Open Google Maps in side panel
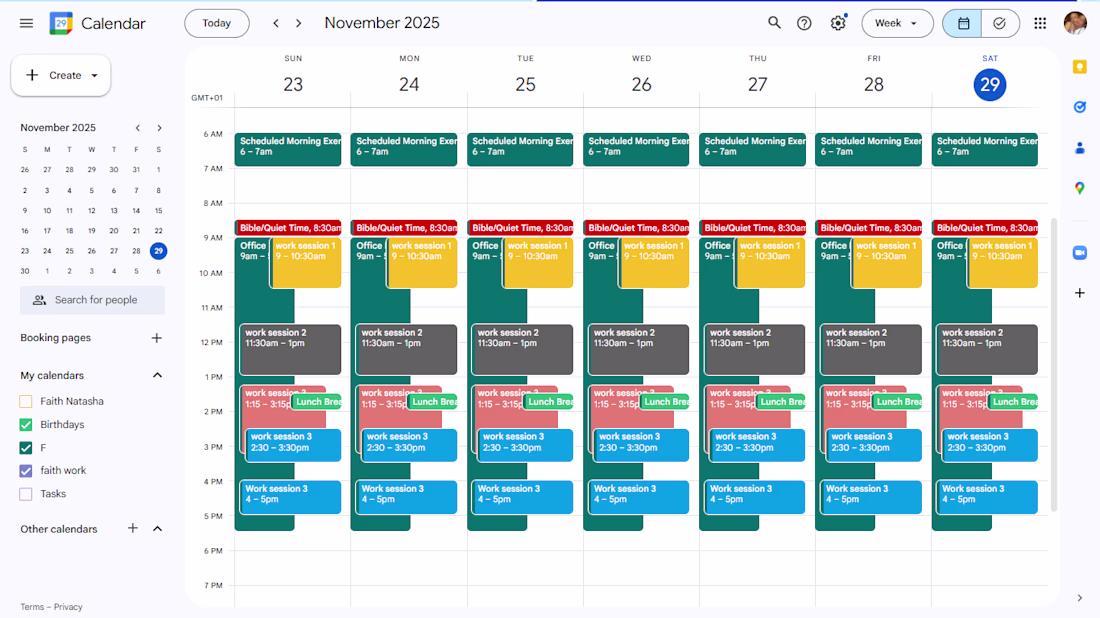1100x618 pixels. point(1080,188)
